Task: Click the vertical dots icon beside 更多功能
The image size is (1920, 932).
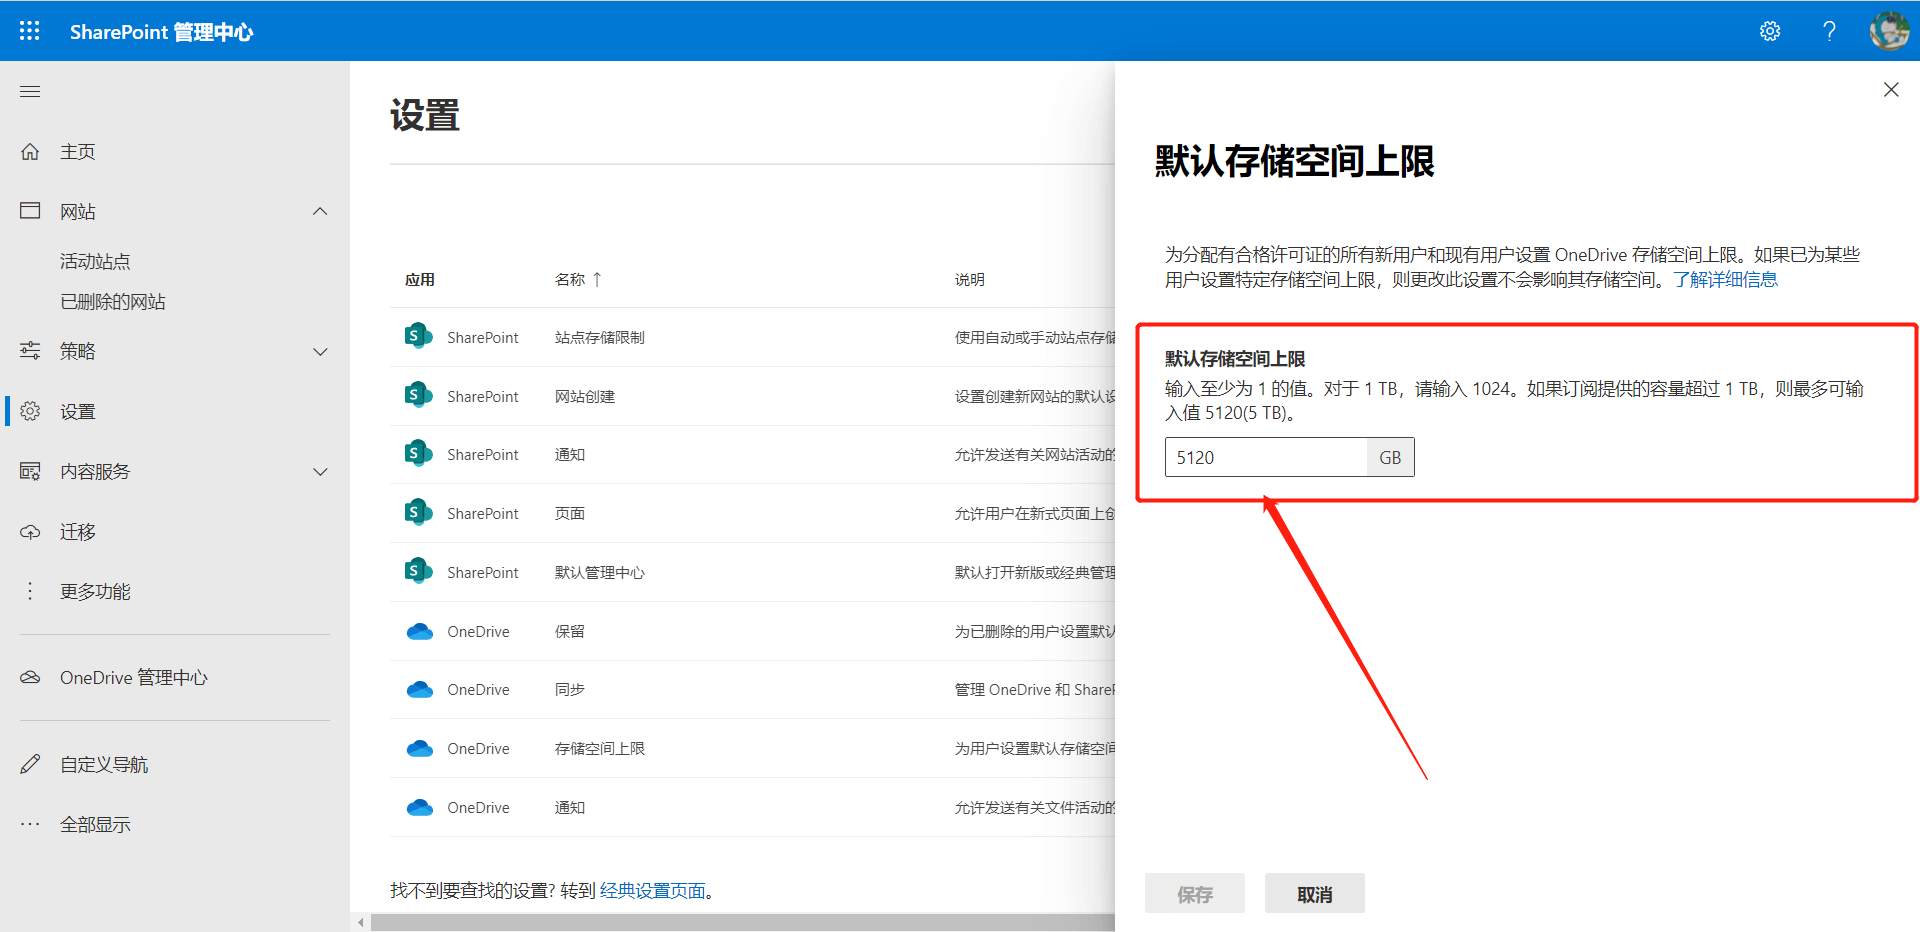Action: (x=30, y=591)
